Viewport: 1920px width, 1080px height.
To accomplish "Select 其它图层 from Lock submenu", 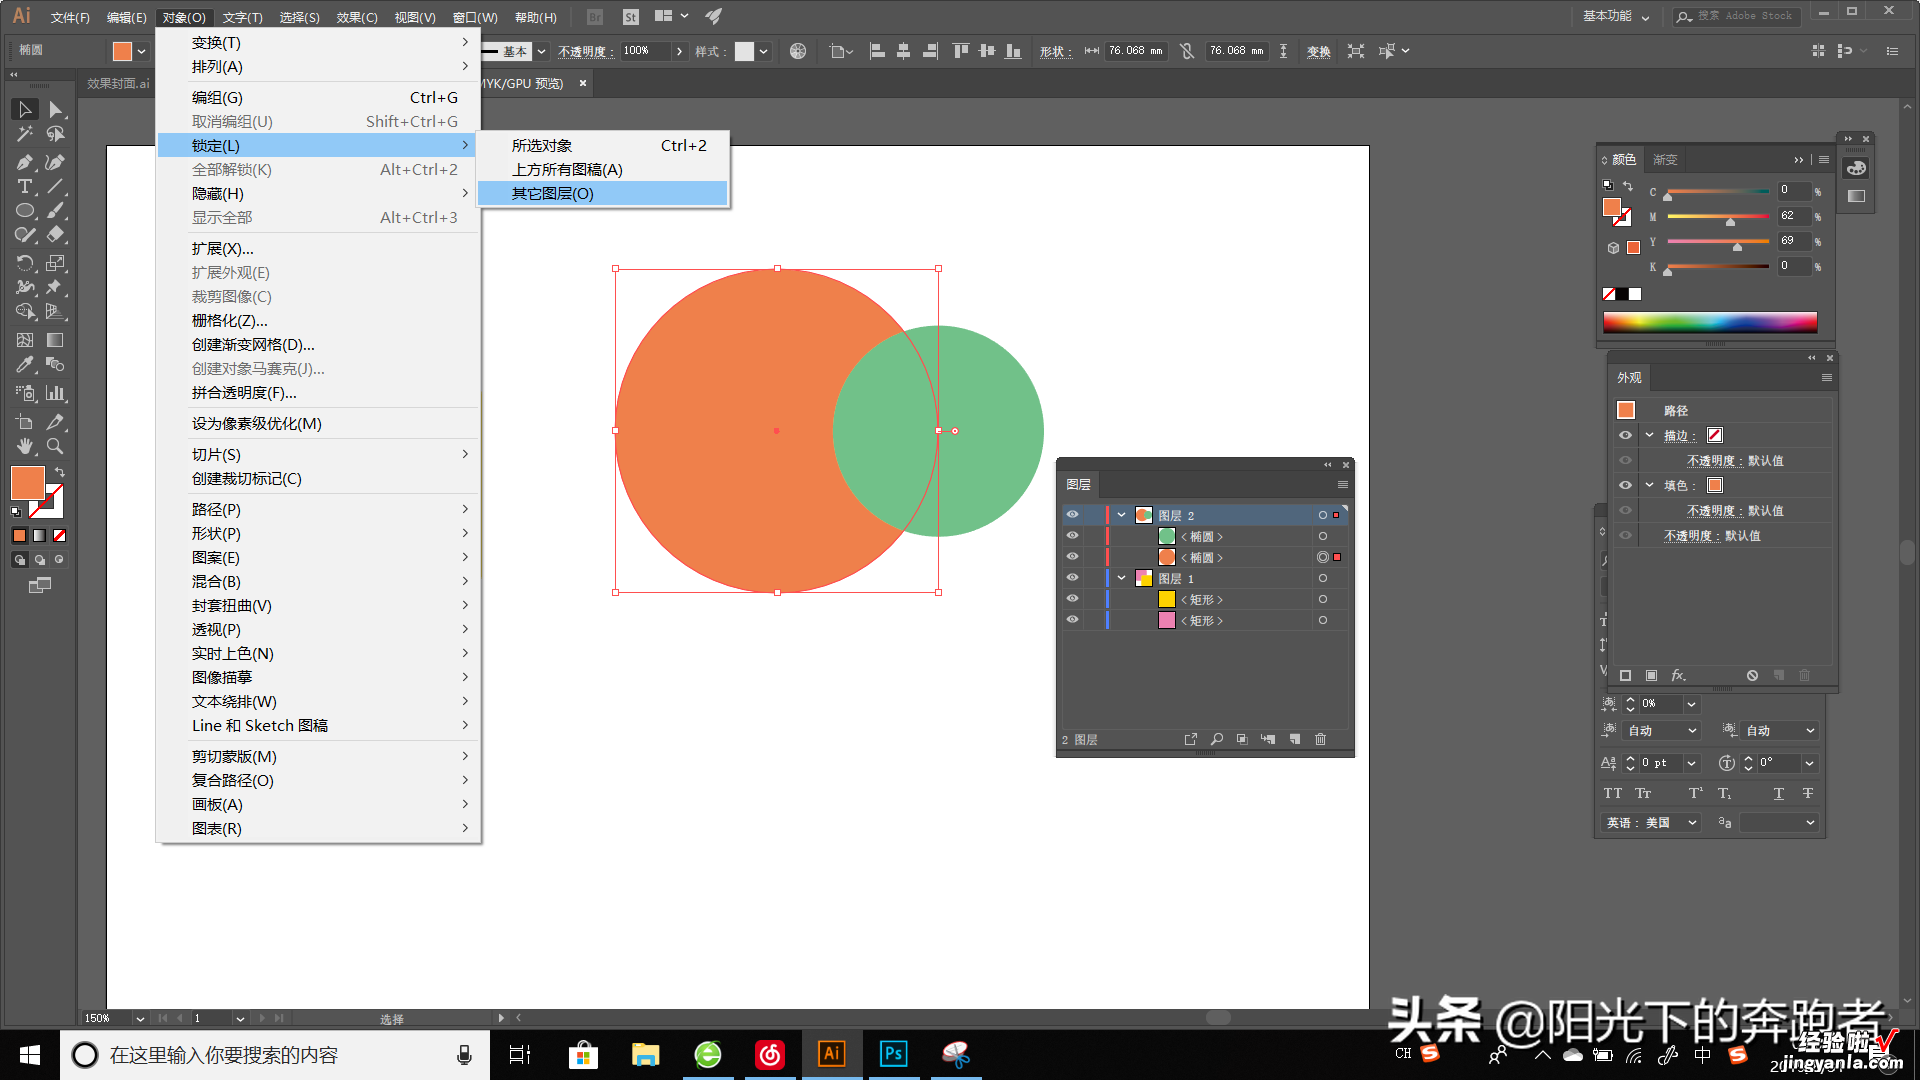I will pyautogui.click(x=551, y=194).
